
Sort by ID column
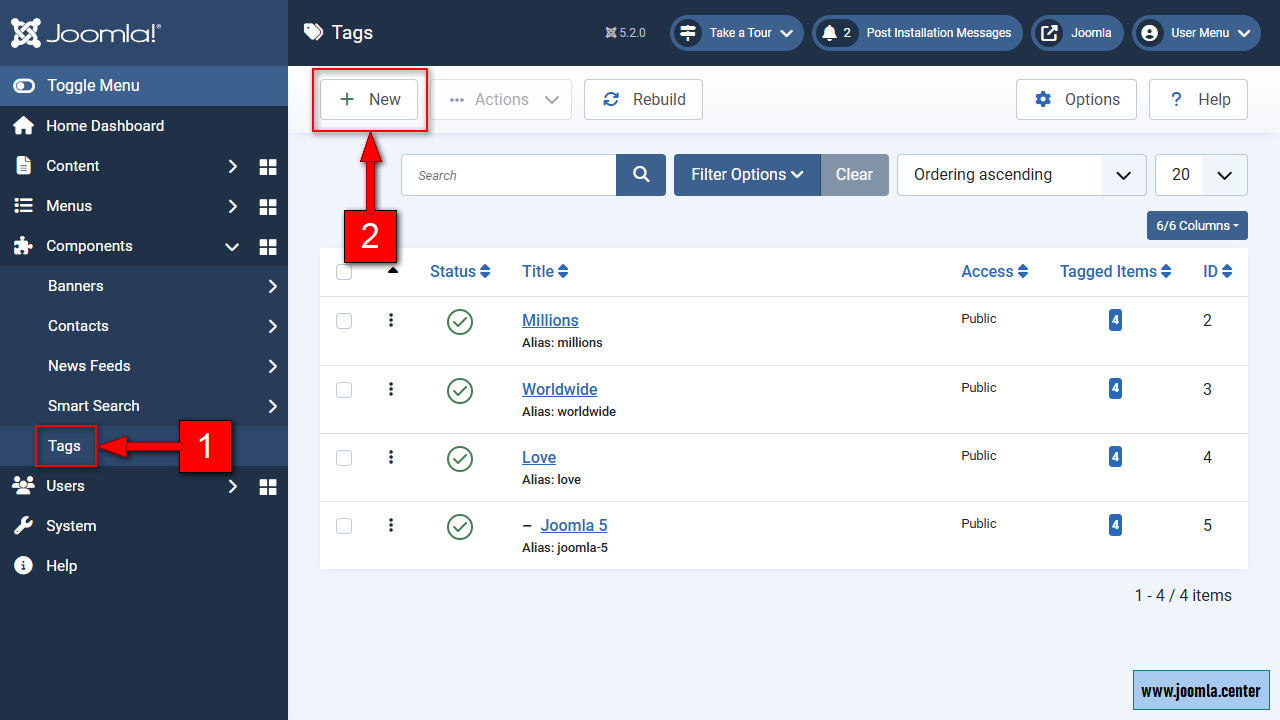[x=1217, y=271]
